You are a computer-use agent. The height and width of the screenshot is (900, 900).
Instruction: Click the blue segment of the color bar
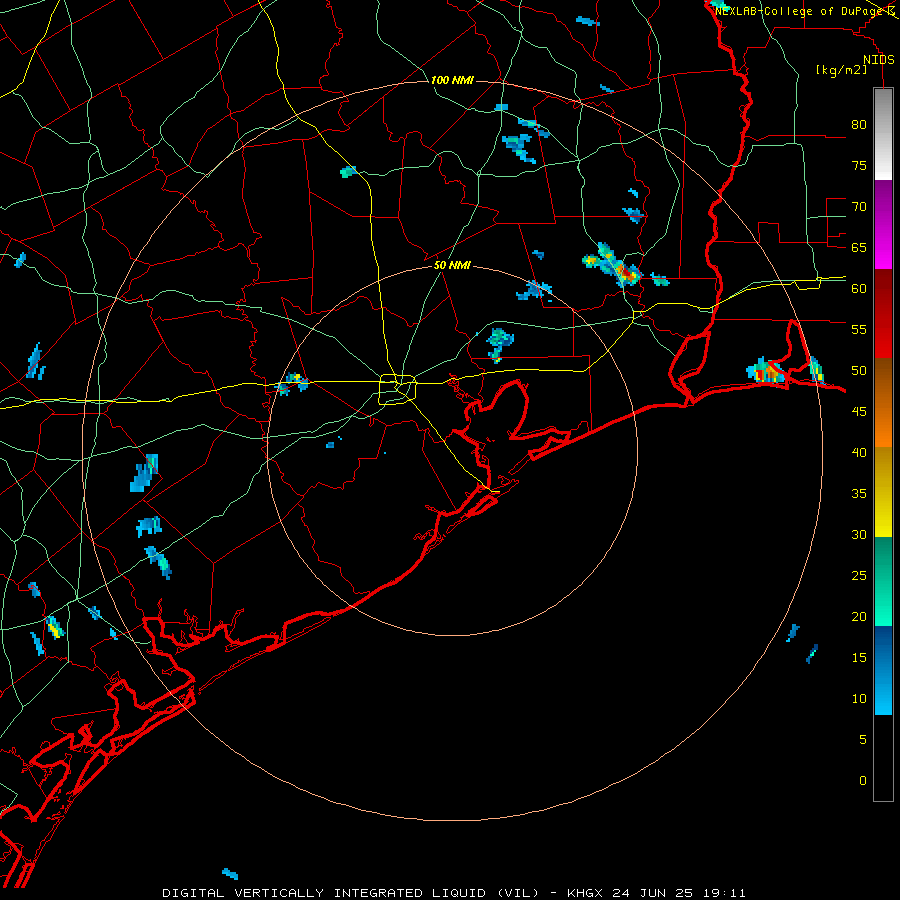point(883,670)
